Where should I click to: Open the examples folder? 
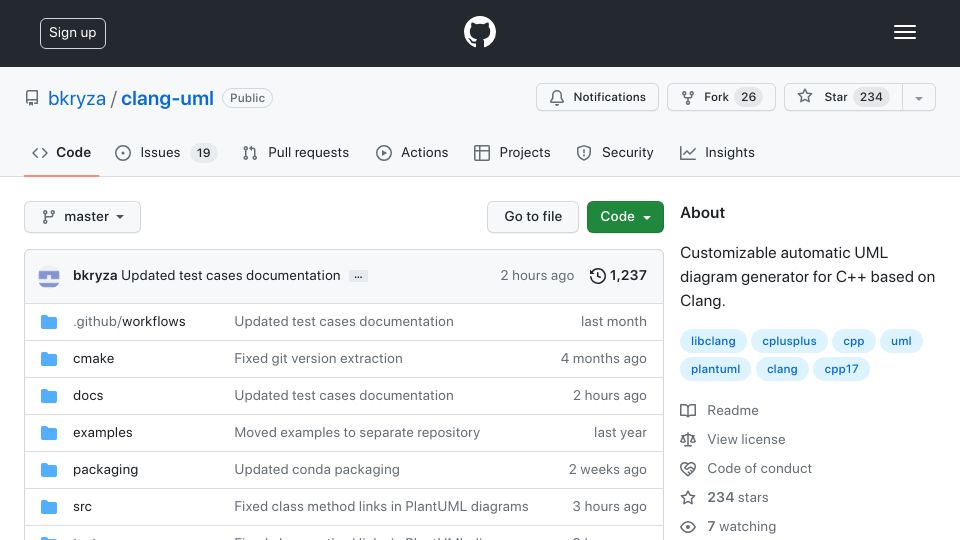coord(103,432)
